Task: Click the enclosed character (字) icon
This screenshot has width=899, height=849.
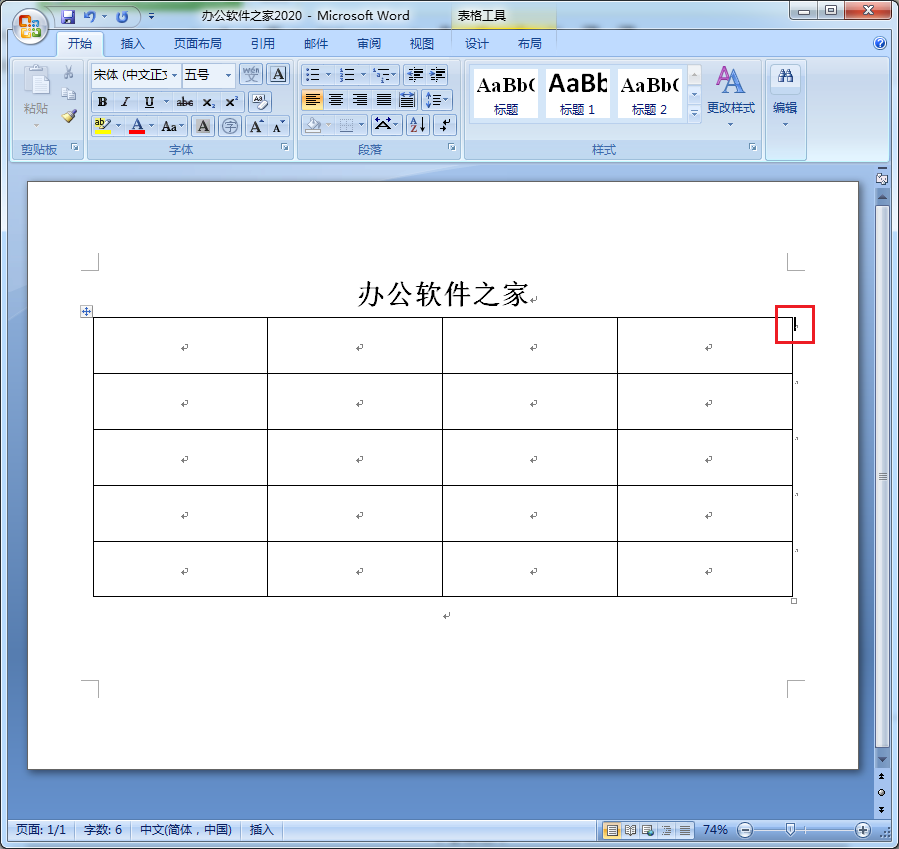Action: click(x=230, y=126)
